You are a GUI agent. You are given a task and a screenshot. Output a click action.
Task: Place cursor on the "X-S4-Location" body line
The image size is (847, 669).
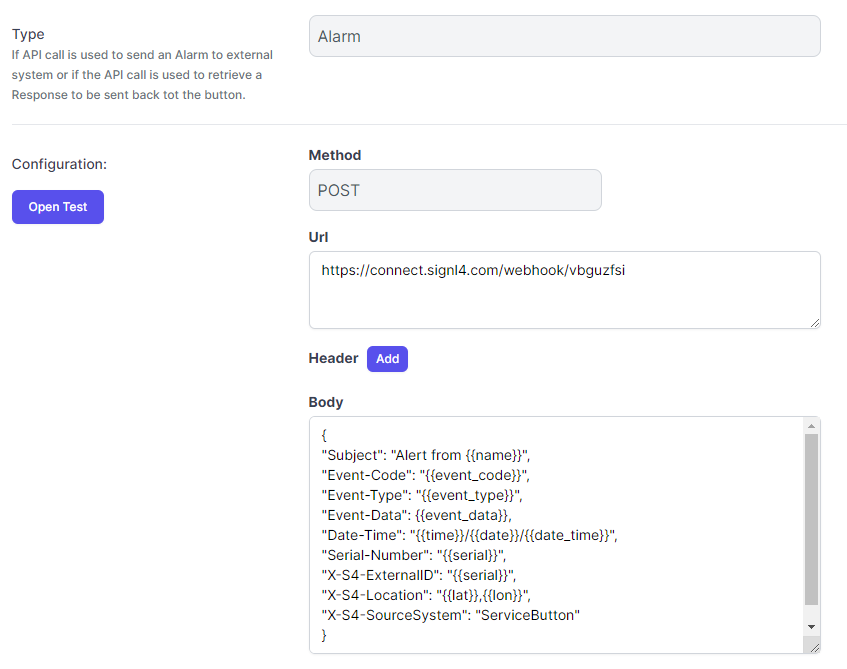click(426, 596)
